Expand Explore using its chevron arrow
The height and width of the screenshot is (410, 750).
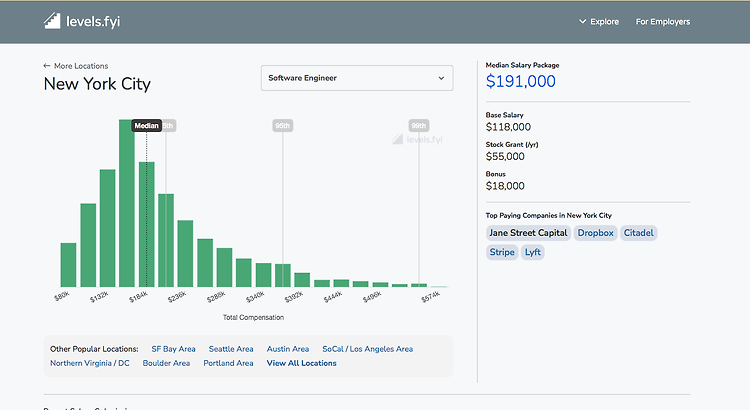pos(582,22)
